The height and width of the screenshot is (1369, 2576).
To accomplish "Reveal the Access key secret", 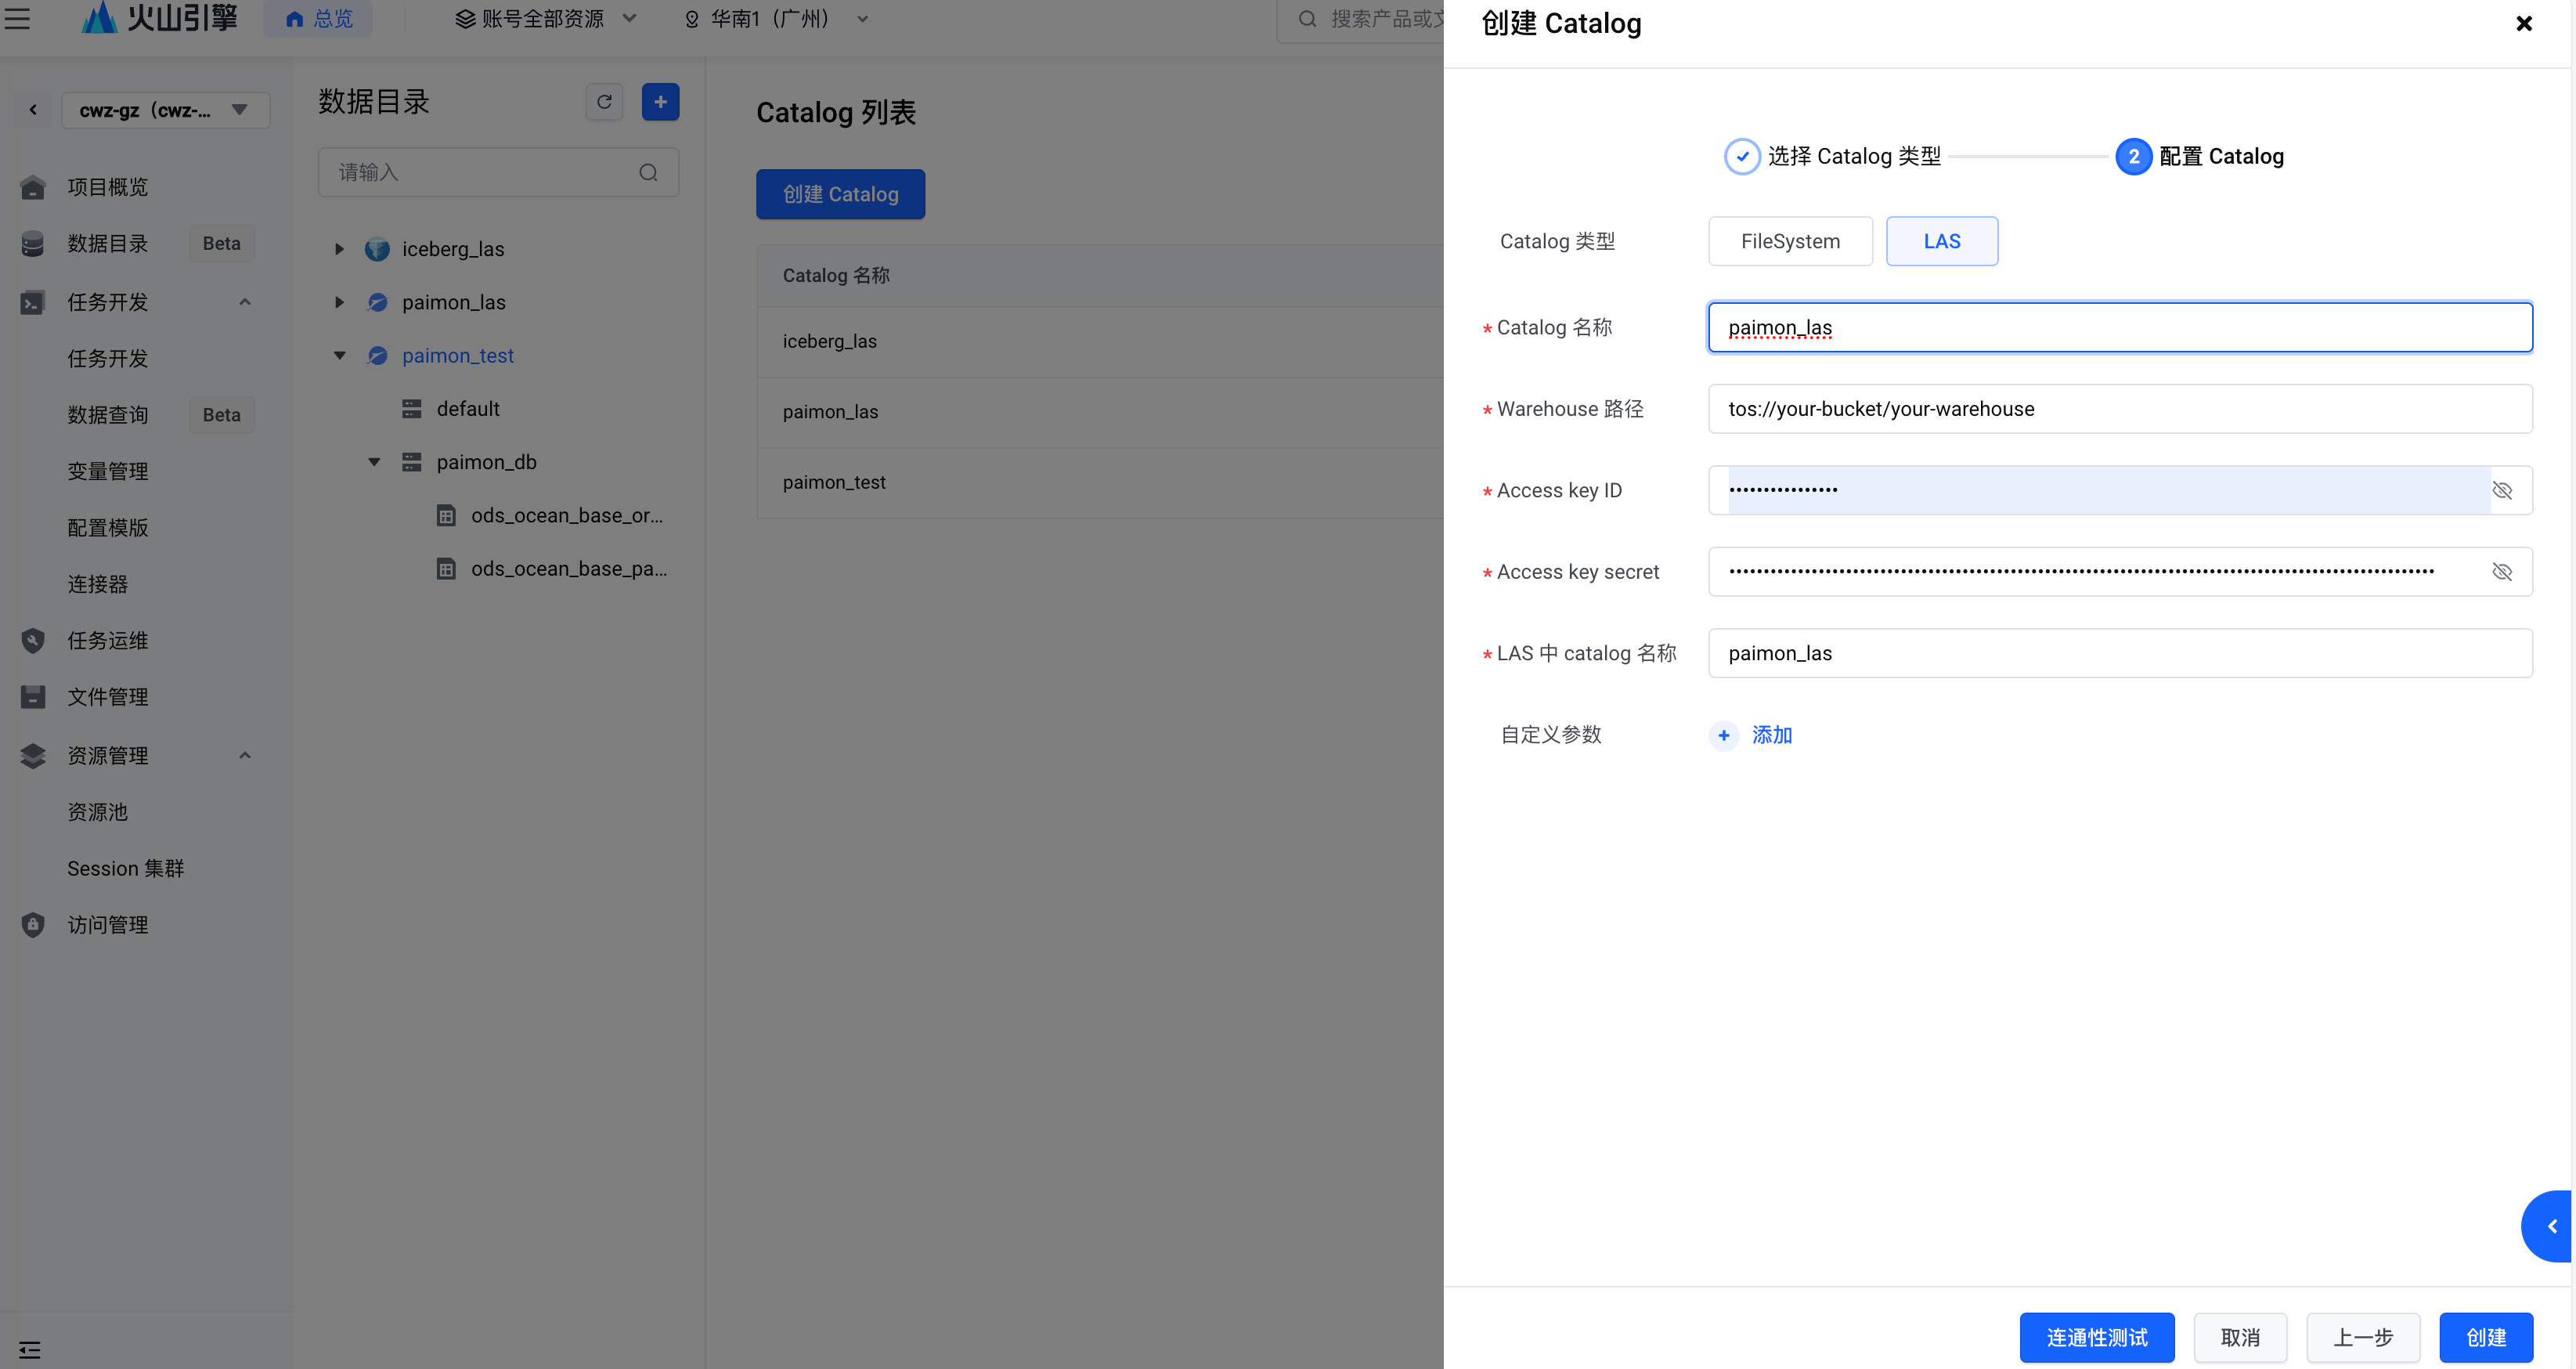I will [2502, 572].
